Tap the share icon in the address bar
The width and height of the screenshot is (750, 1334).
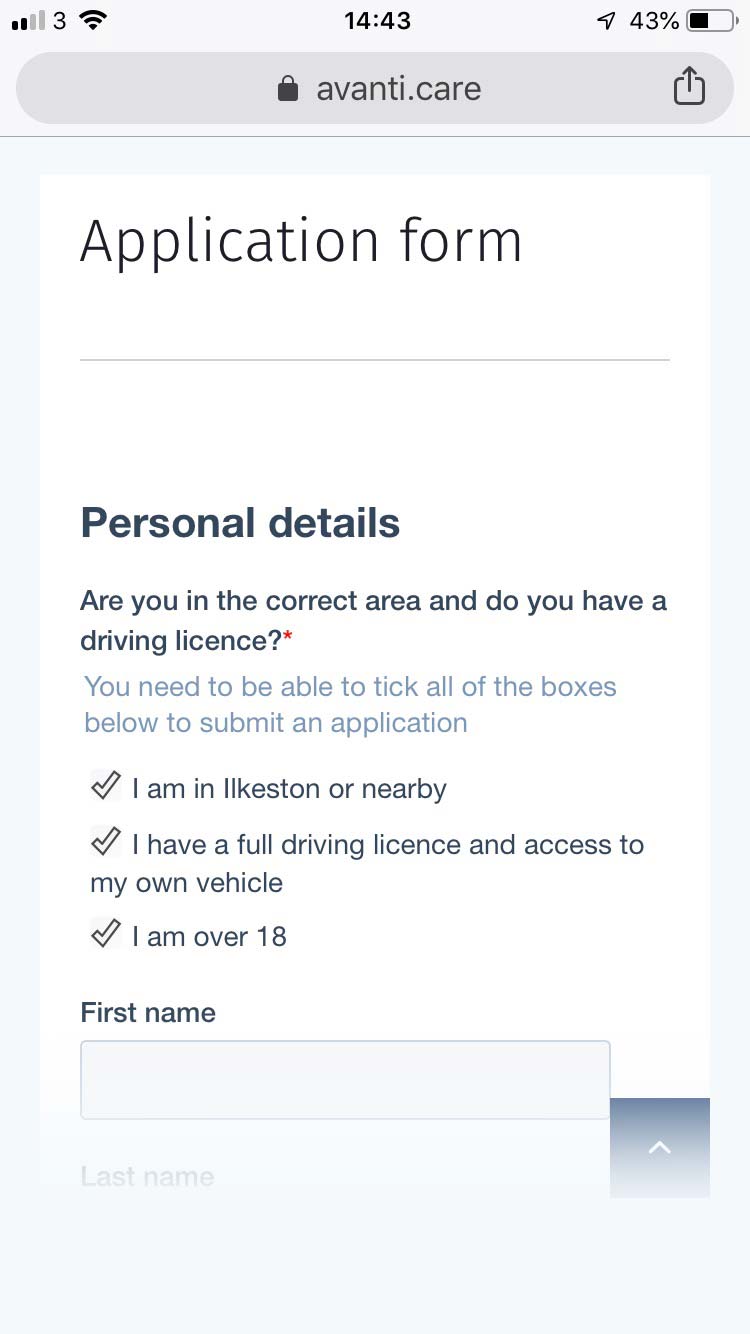tap(689, 88)
